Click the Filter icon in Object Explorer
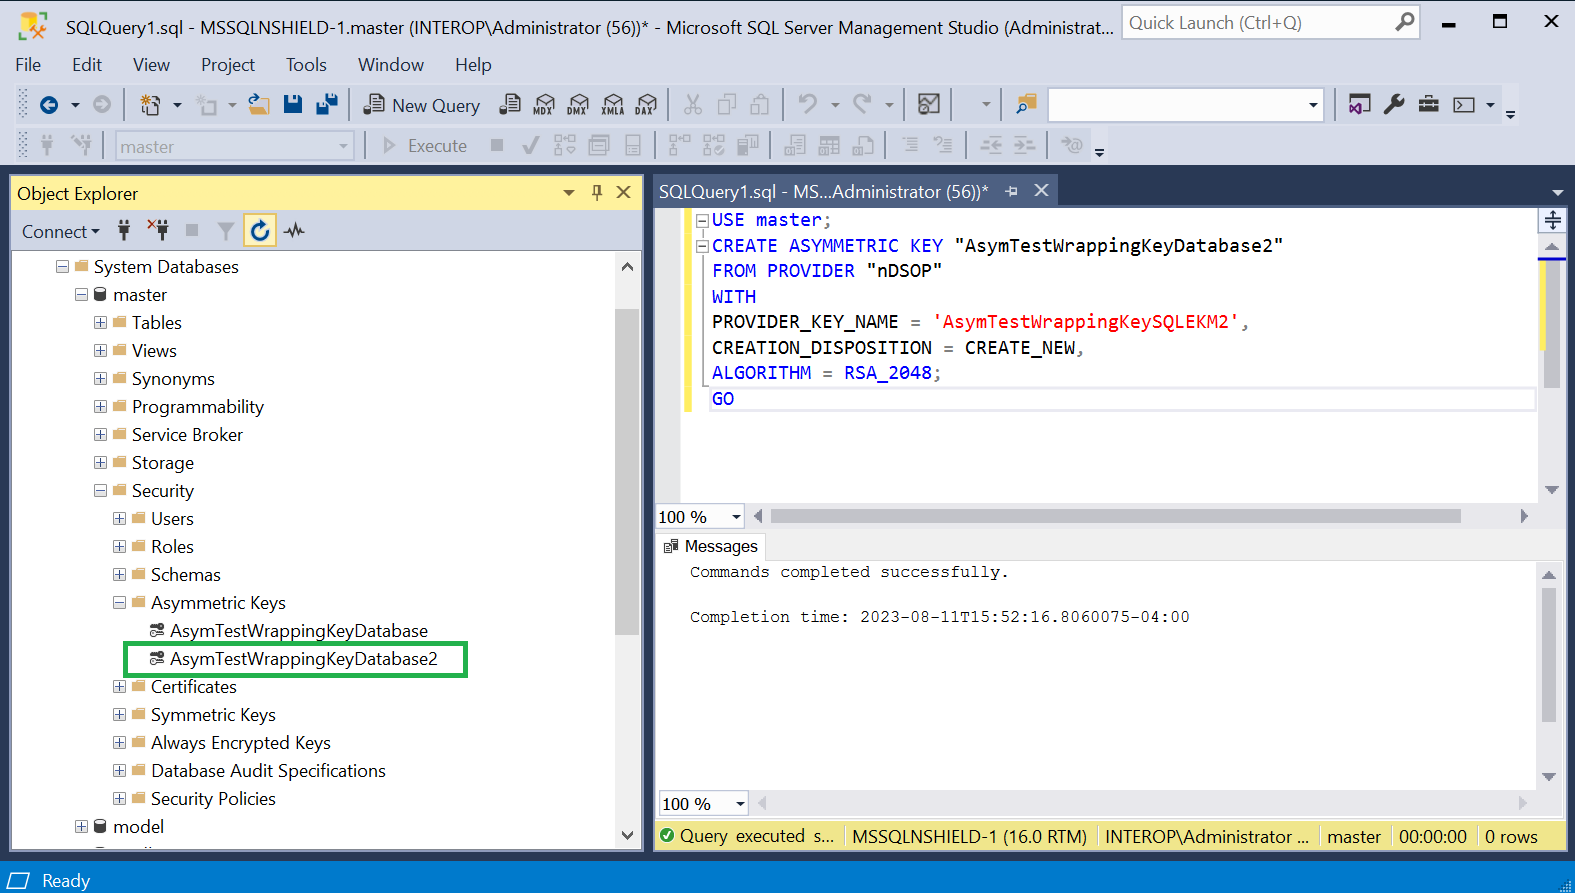This screenshot has width=1575, height=893. pyautogui.click(x=226, y=231)
